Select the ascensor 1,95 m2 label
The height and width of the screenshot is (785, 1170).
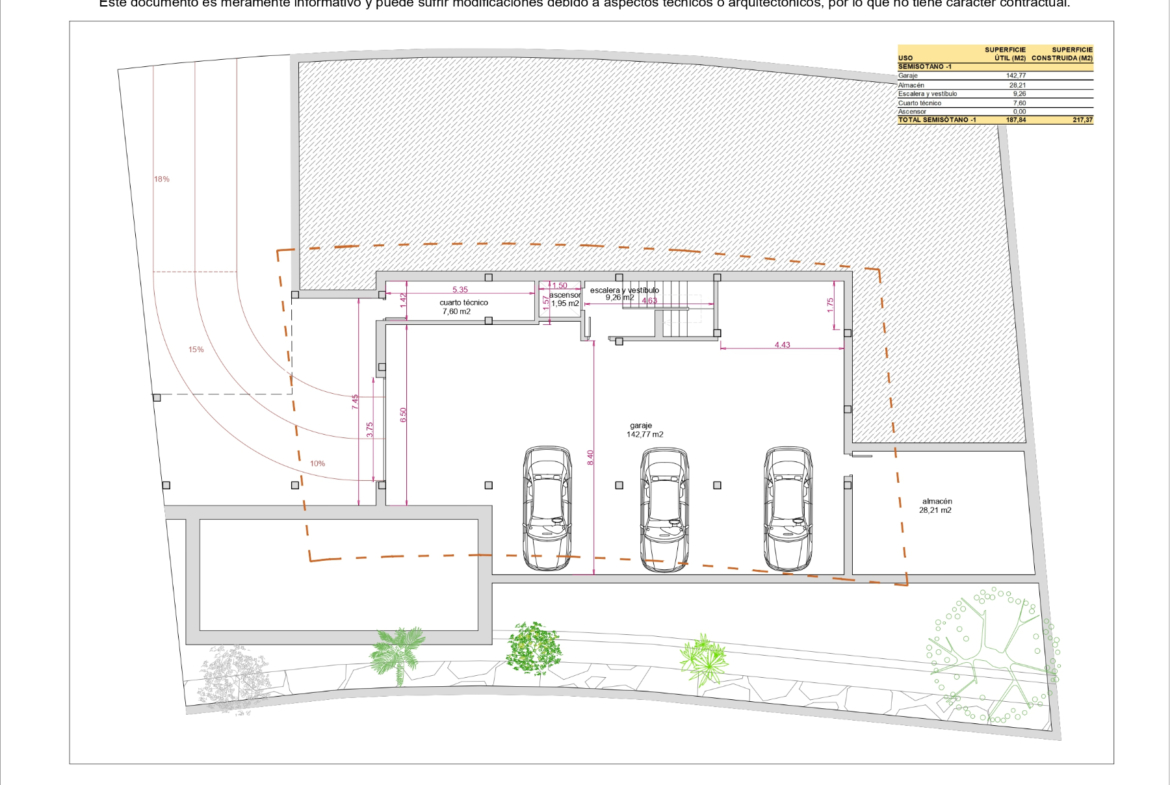565,299
